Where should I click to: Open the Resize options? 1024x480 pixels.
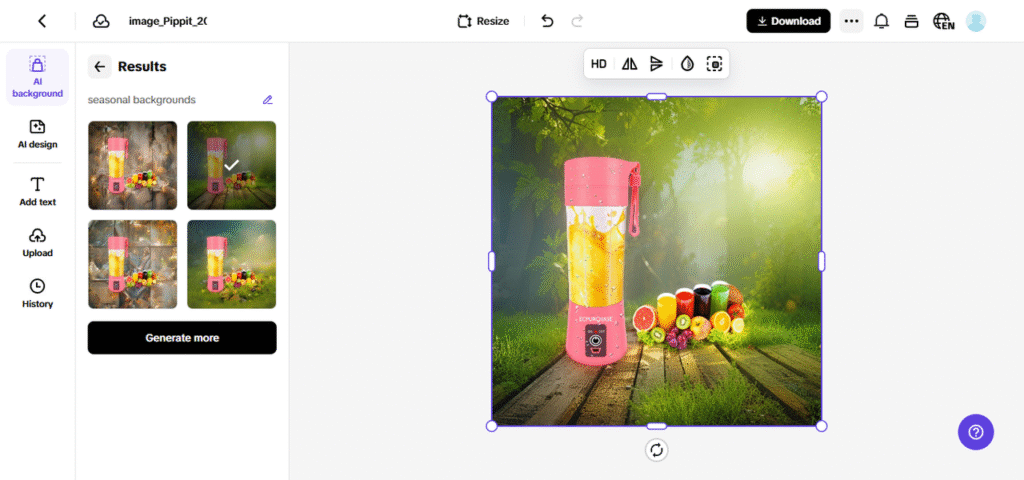point(483,21)
